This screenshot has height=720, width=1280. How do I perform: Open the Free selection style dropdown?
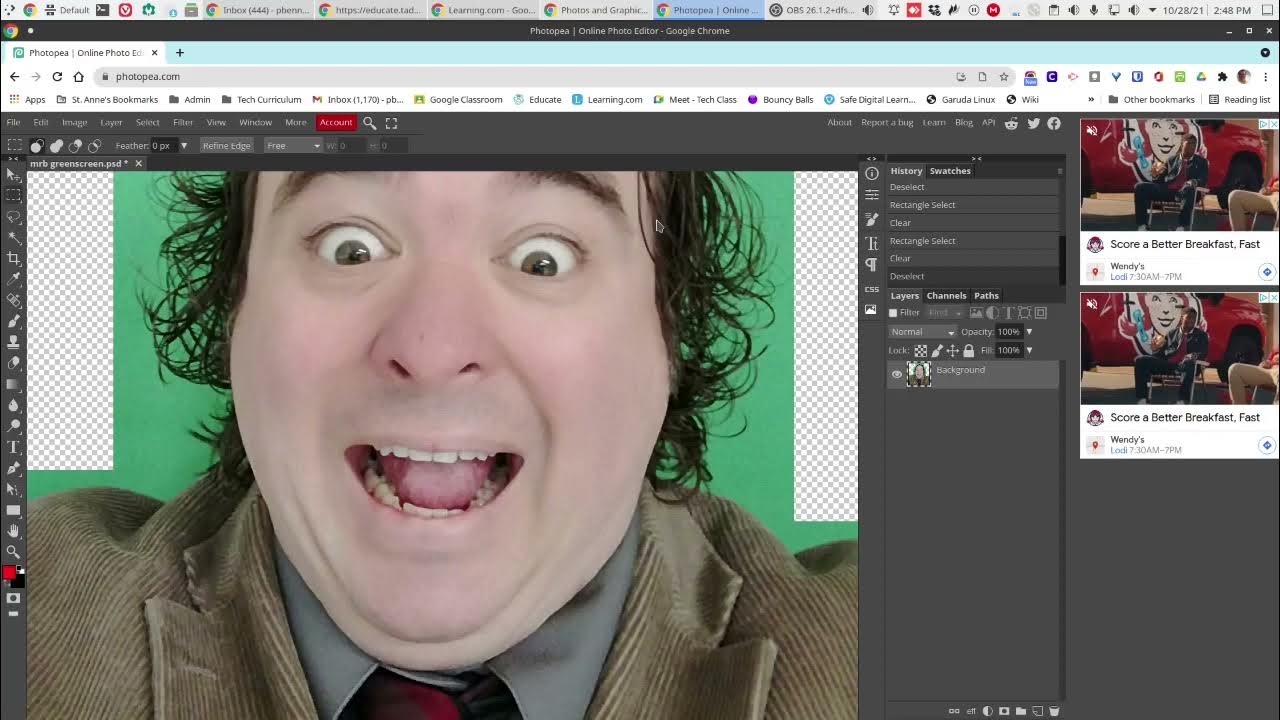[292, 146]
